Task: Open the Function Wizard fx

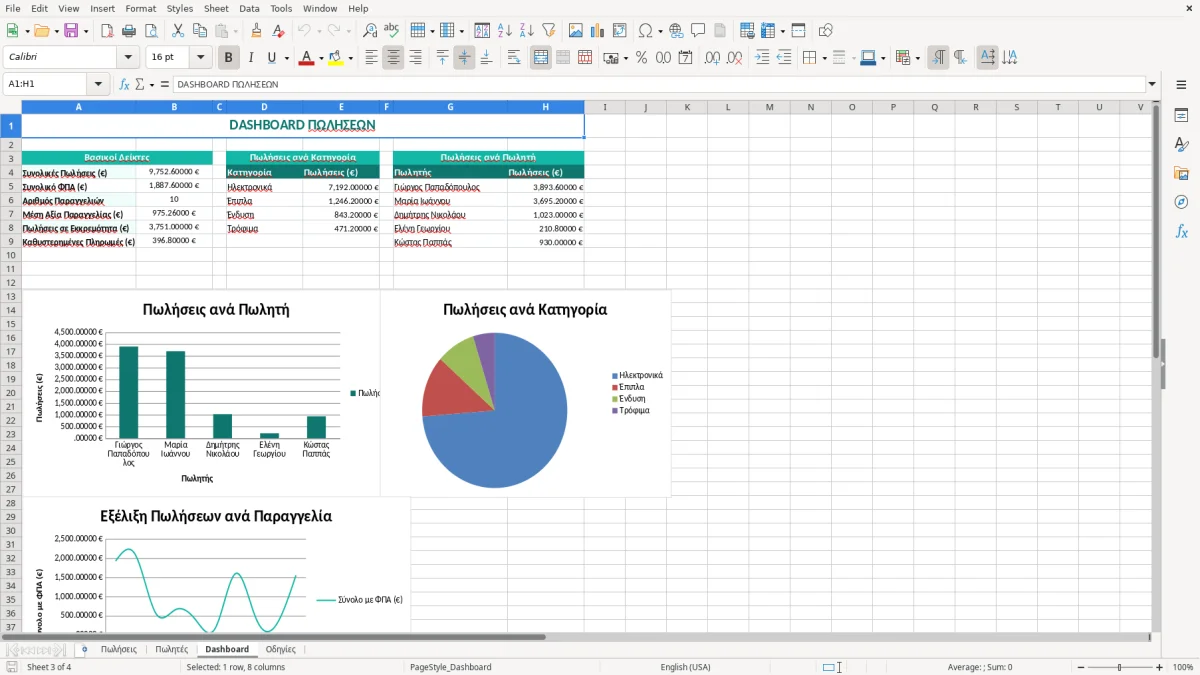Action: [x=124, y=84]
